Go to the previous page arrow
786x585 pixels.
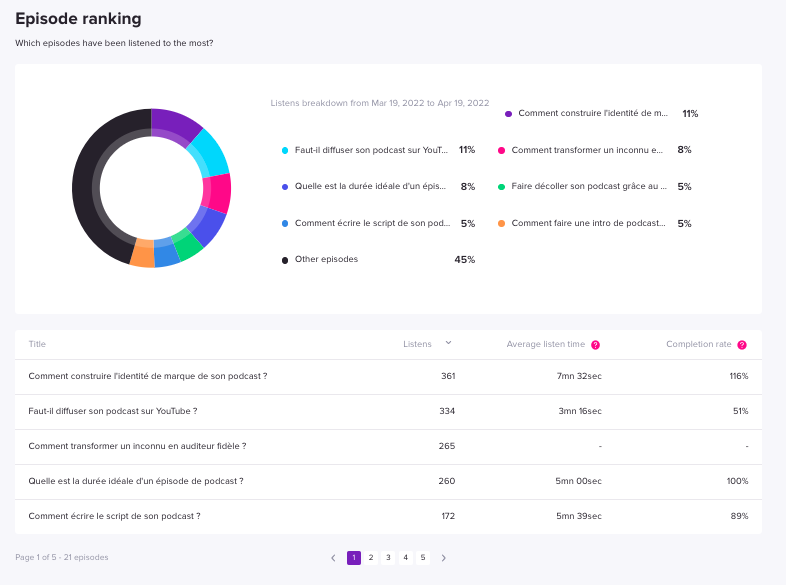point(333,558)
